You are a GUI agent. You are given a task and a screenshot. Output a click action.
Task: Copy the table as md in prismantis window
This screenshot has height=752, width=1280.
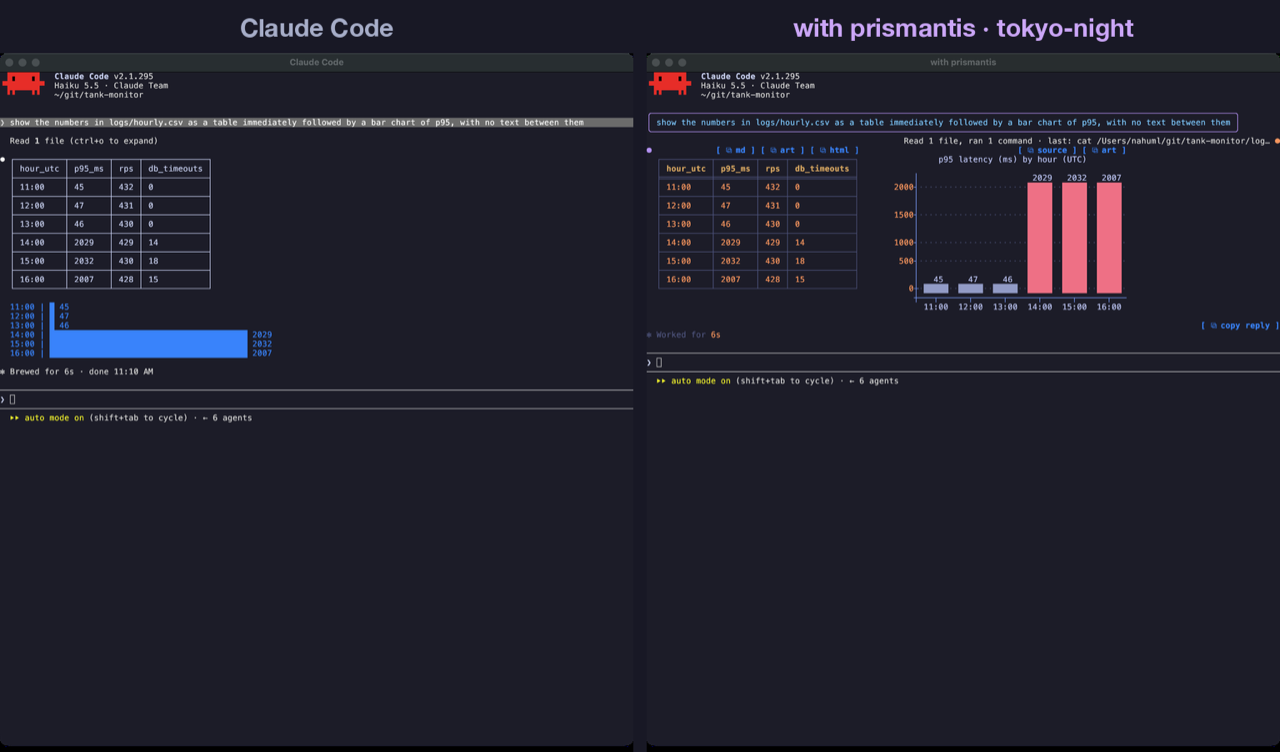coord(735,150)
